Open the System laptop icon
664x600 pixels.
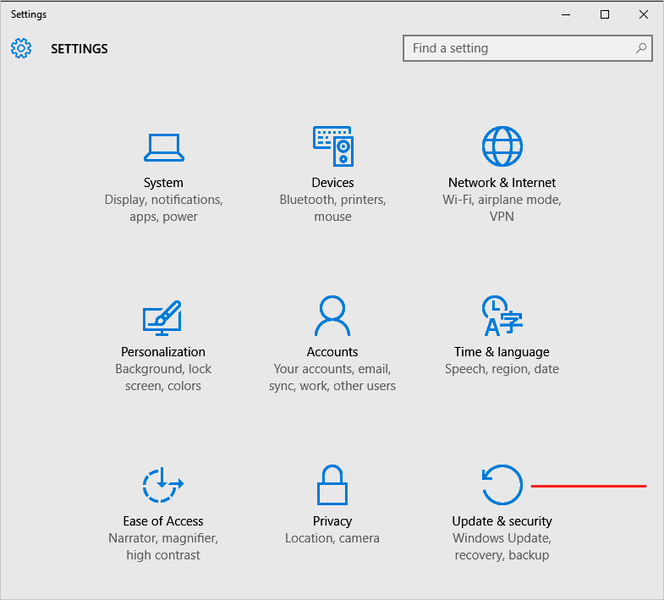[163, 148]
